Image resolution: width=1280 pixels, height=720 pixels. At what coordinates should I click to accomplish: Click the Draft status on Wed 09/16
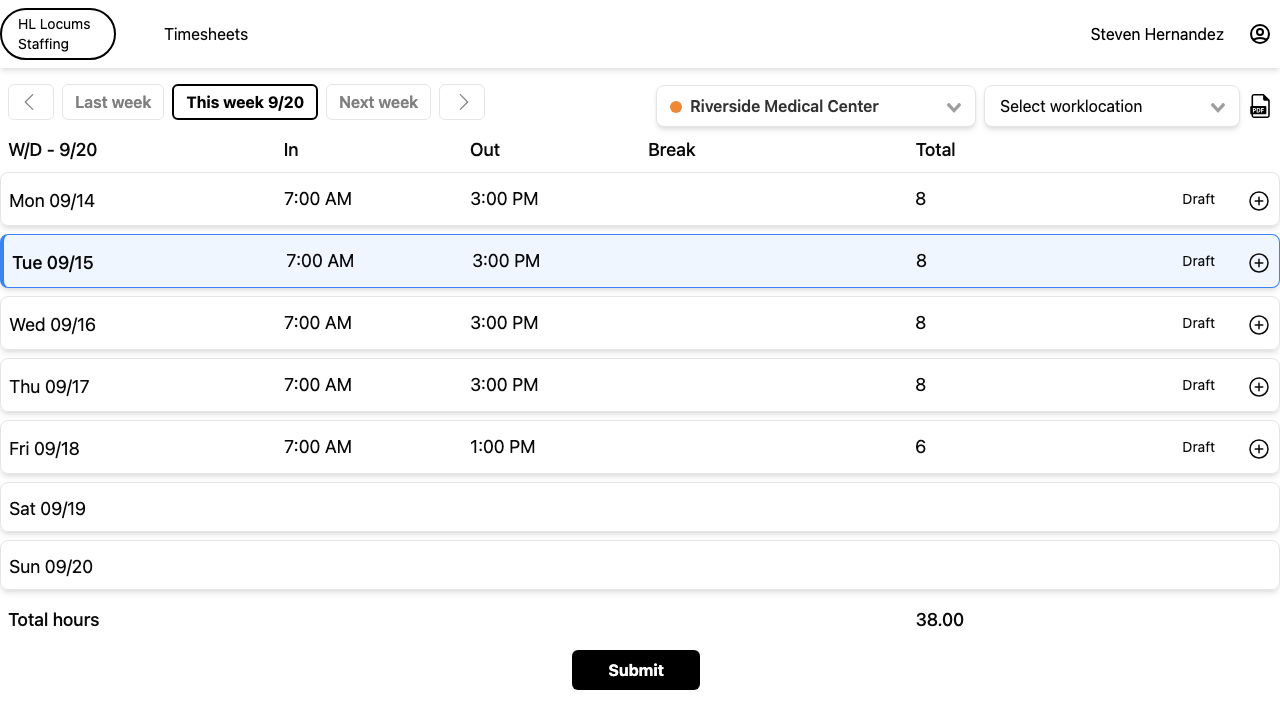1198,323
